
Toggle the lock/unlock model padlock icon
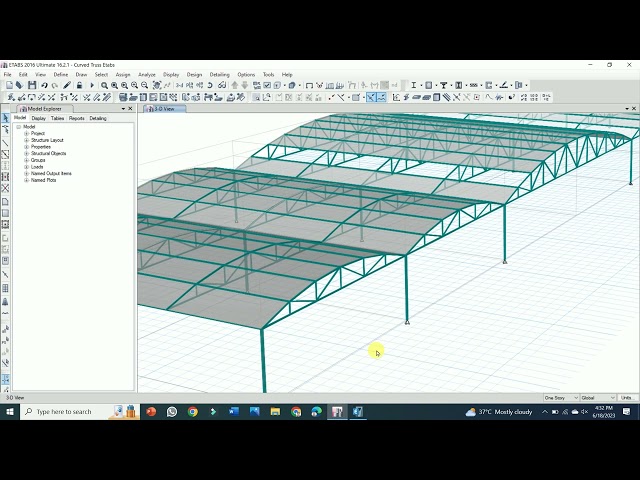[x=79, y=85]
